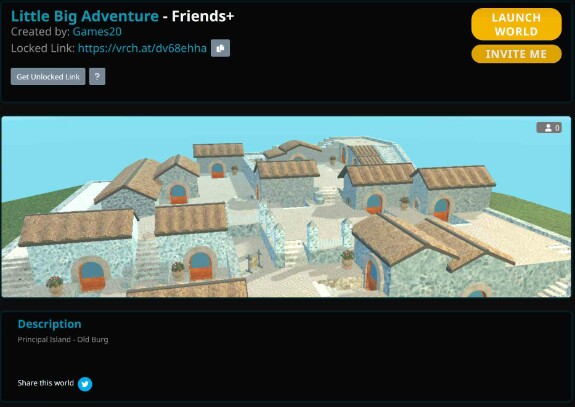
Task: Click the Invite Me button
Action: pos(516,54)
